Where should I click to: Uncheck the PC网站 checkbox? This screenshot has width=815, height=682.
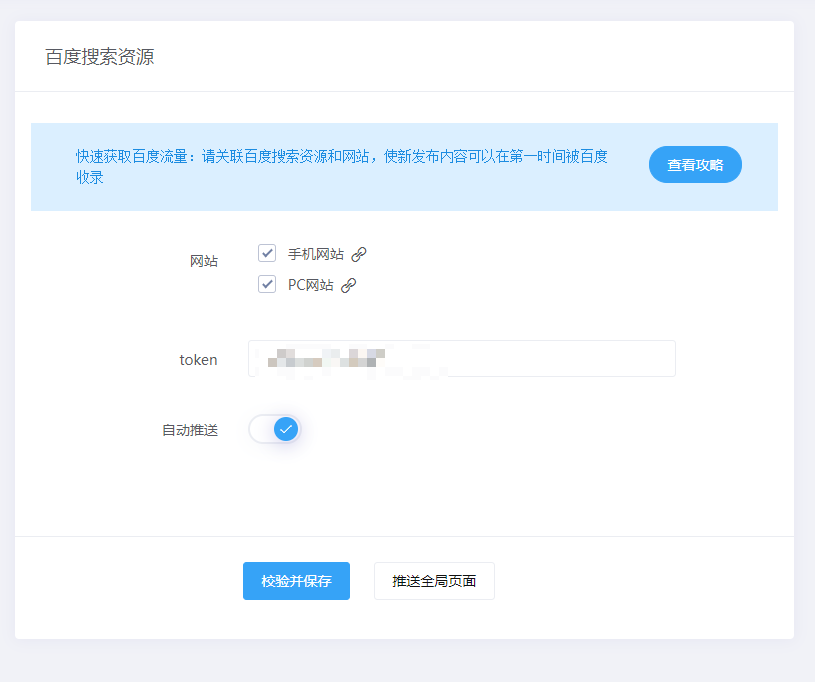tap(267, 284)
